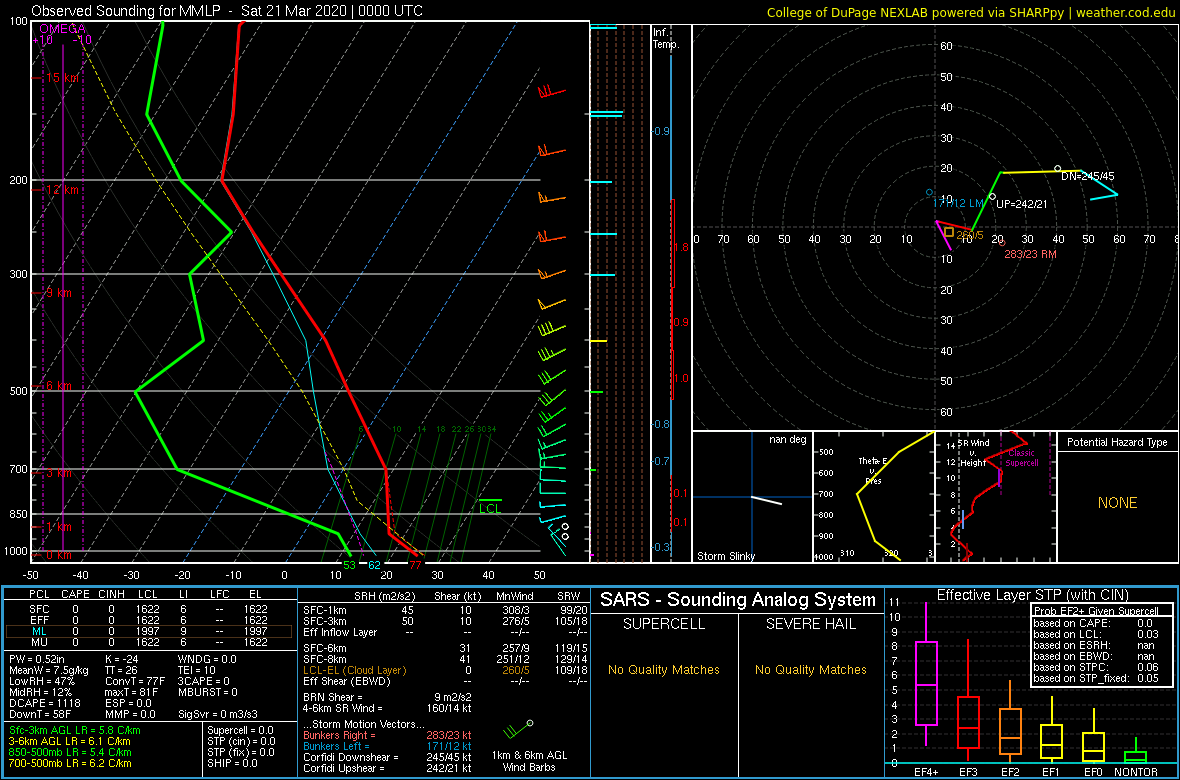This screenshot has height=780, width=1180.
Task: Click the STP (cin) = 0.0 value
Action: pyautogui.click(x=242, y=742)
